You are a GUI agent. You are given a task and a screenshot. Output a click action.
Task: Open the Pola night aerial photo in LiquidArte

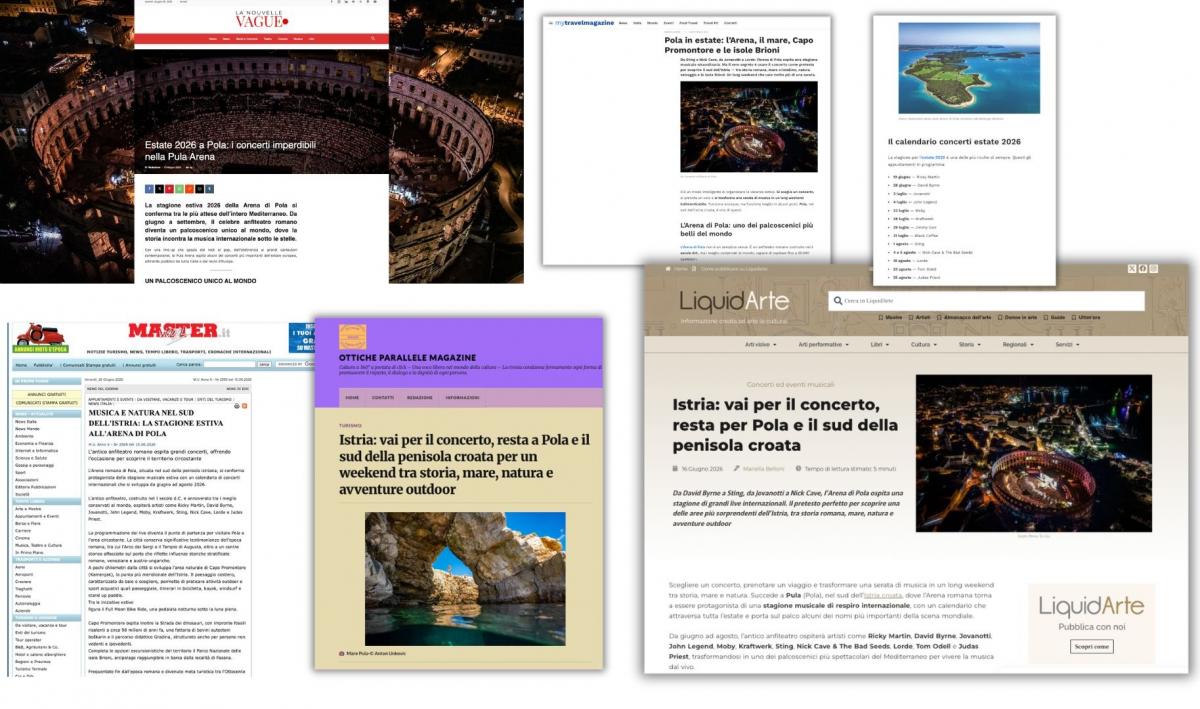1033,453
